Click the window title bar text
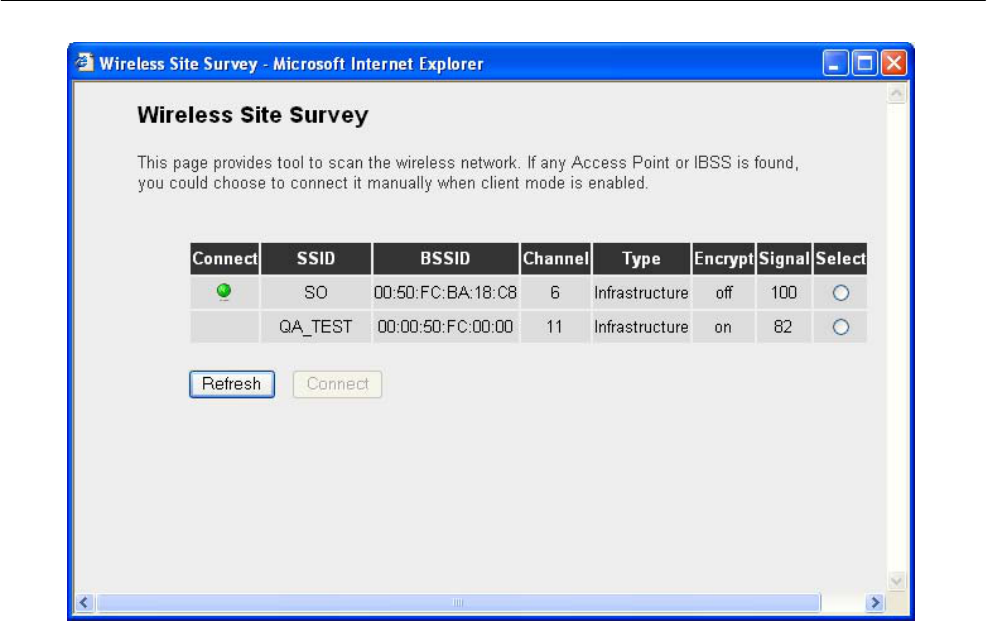This screenshot has height=621, width=987. [291, 64]
